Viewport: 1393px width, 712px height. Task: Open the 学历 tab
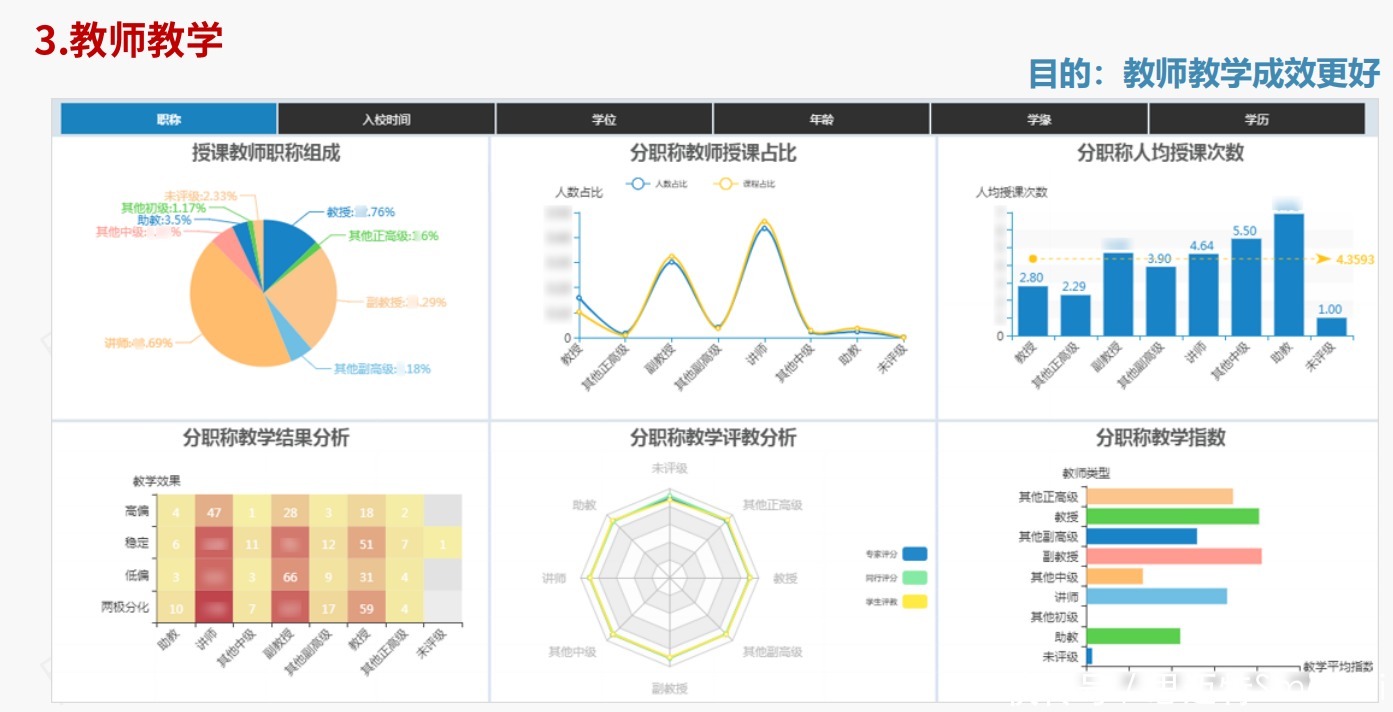pos(1254,118)
